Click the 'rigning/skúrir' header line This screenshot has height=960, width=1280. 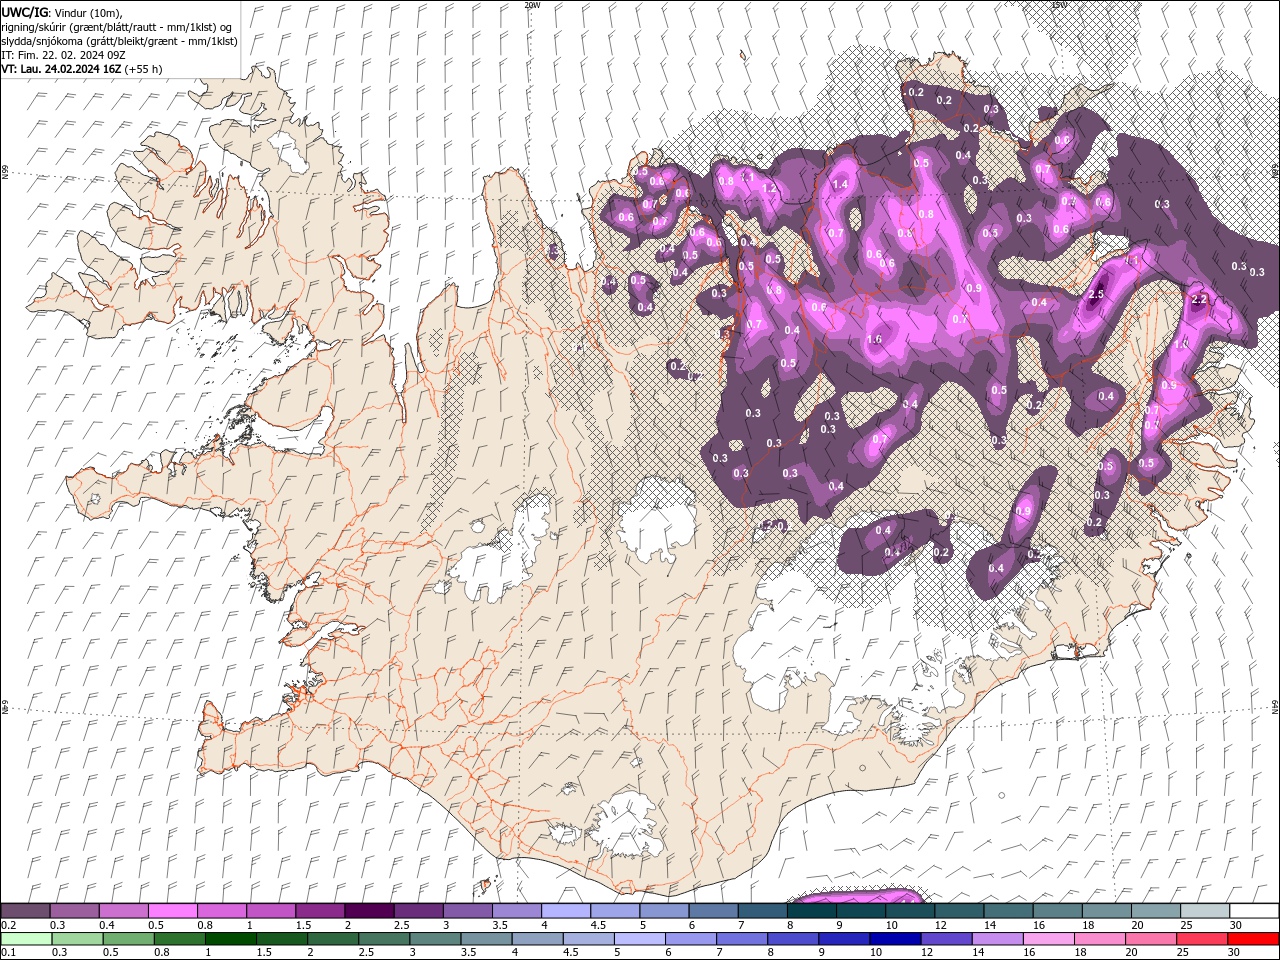pyautogui.click(x=118, y=27)
